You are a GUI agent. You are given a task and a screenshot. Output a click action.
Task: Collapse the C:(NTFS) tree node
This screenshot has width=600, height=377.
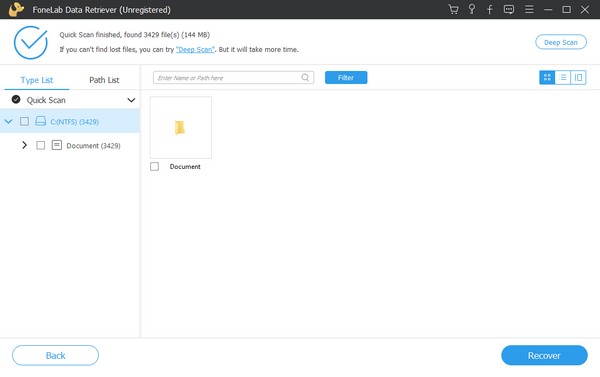click(8, 122)
